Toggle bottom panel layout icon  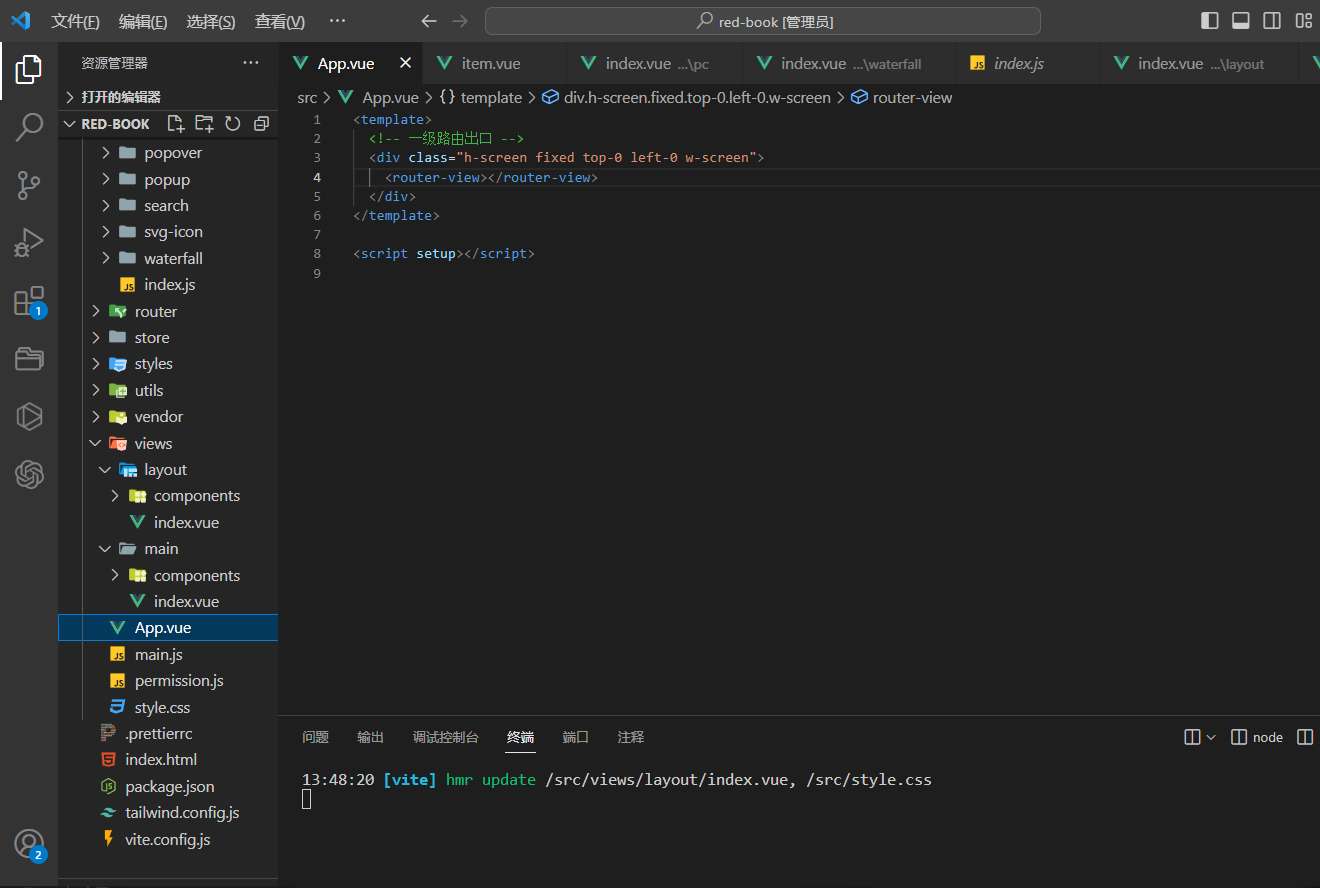point(1241,21)
